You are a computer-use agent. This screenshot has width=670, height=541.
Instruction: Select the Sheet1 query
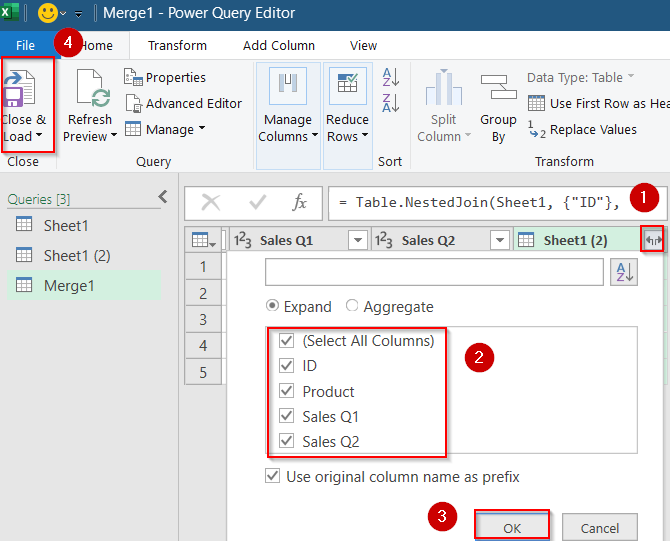coord(84,225)
